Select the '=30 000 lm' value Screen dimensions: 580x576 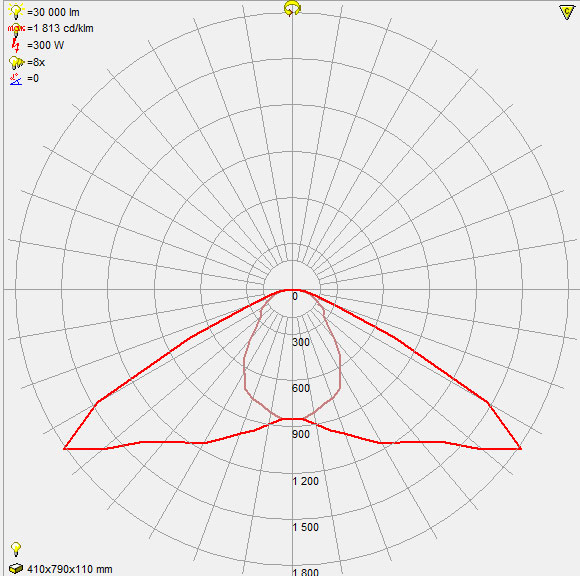[53, 13]
